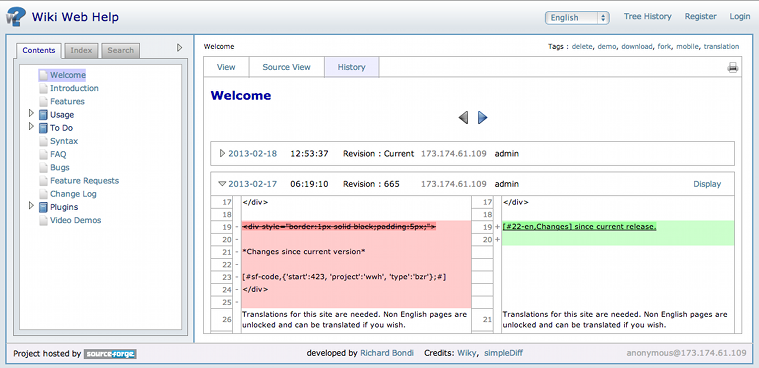Select Welcome in contents tree

pyautogui.click(x=68, y=75)
